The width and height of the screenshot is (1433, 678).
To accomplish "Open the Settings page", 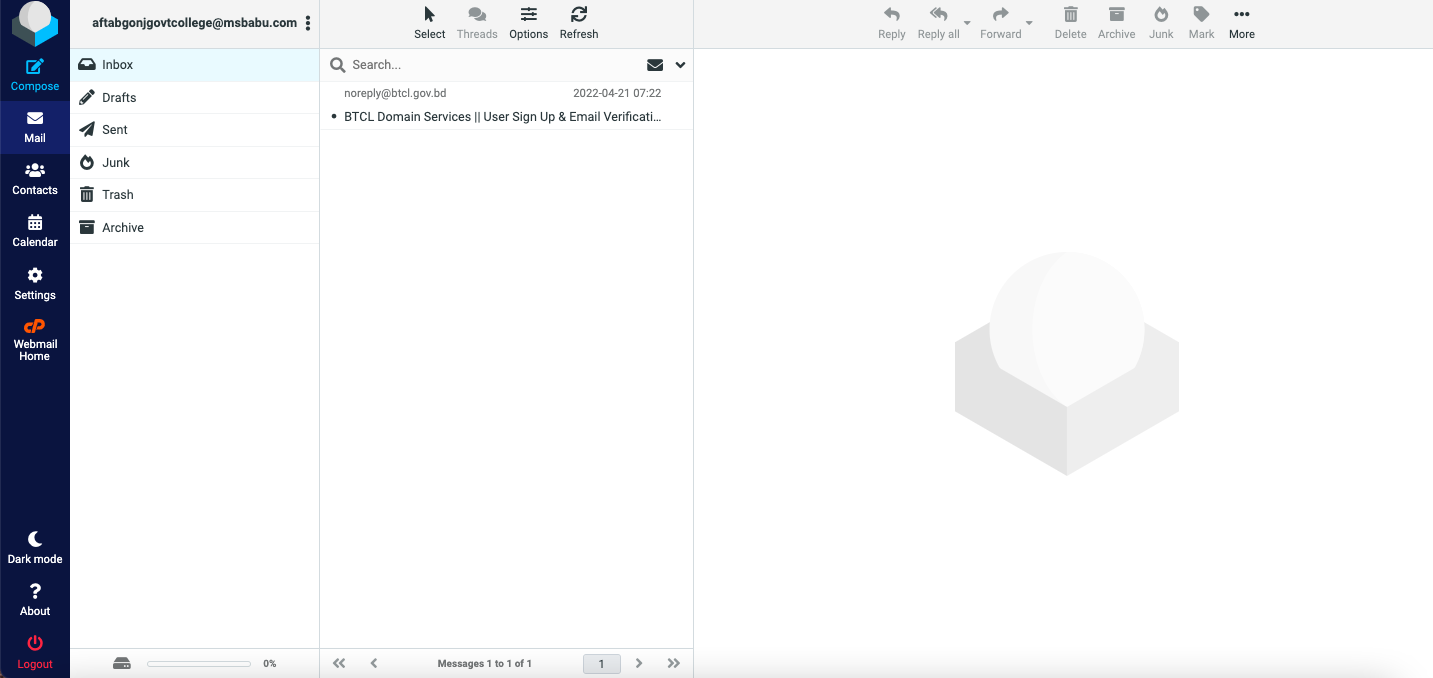I will [x=35, y=284].
